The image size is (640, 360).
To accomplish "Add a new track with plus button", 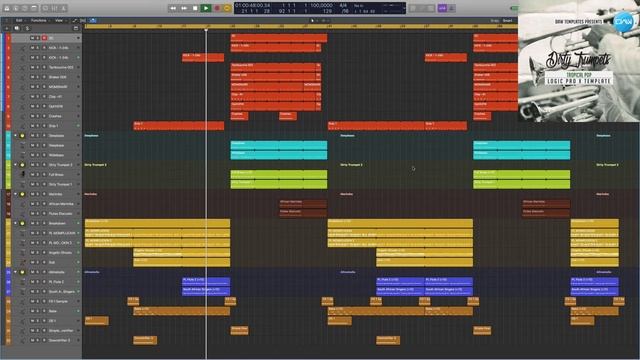I will tap(7, 29).
